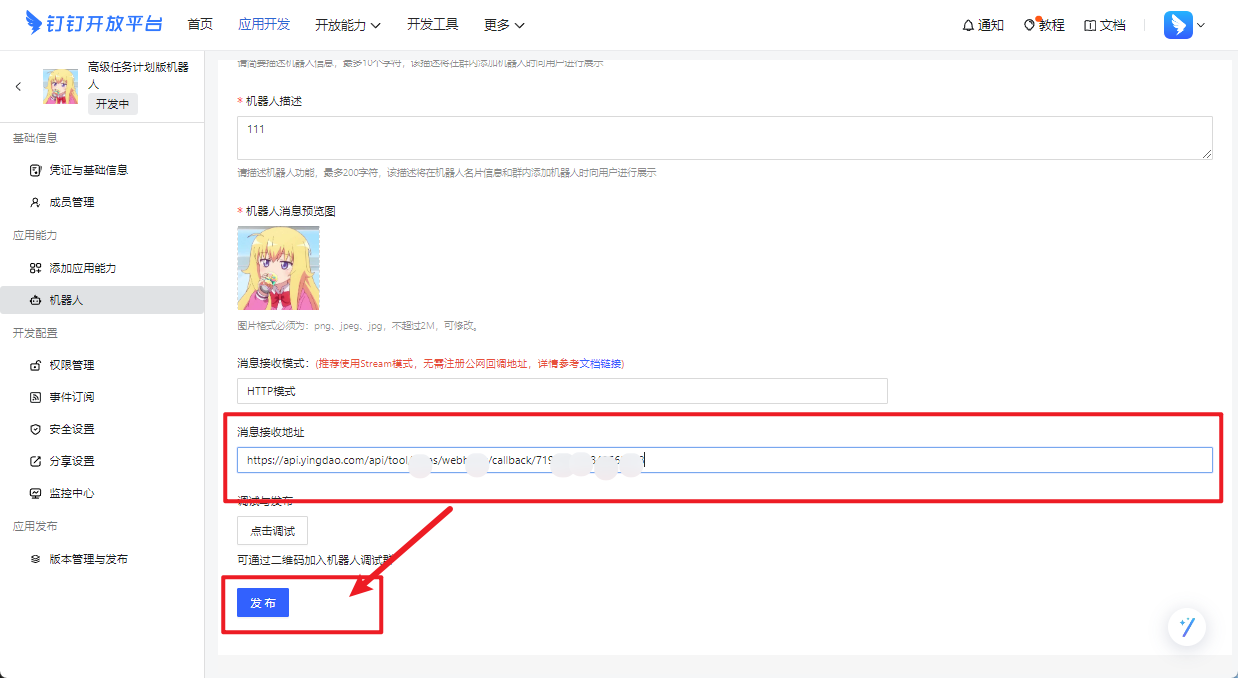Click the 凭证与基础信息 credential icon
Image resolution: width=1238 pixels, height=678 pixels.
click(36, 170)
